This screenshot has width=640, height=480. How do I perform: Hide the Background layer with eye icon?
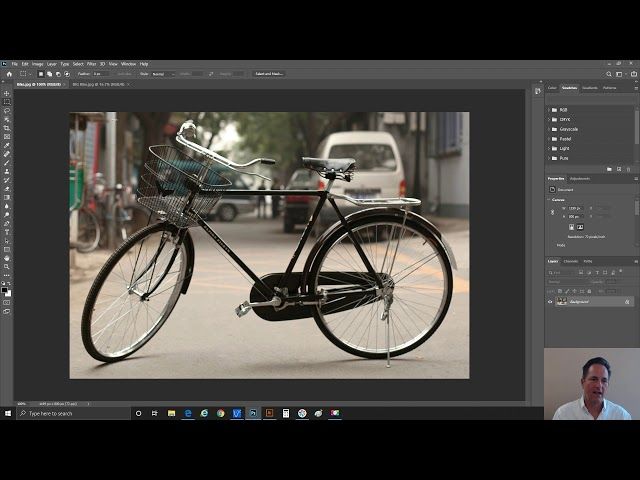pyautogui.click(x=549, y=301)
